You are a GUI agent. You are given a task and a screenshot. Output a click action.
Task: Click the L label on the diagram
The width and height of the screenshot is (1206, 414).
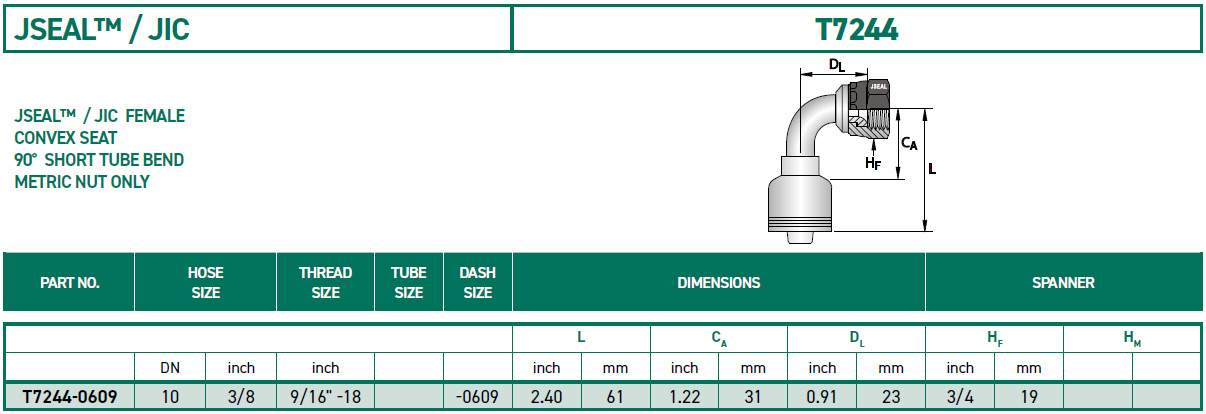(932, 169)
